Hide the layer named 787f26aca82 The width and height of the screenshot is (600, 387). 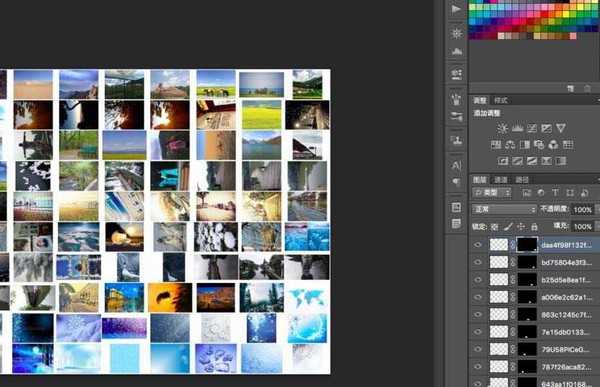[x=478, y=367]
